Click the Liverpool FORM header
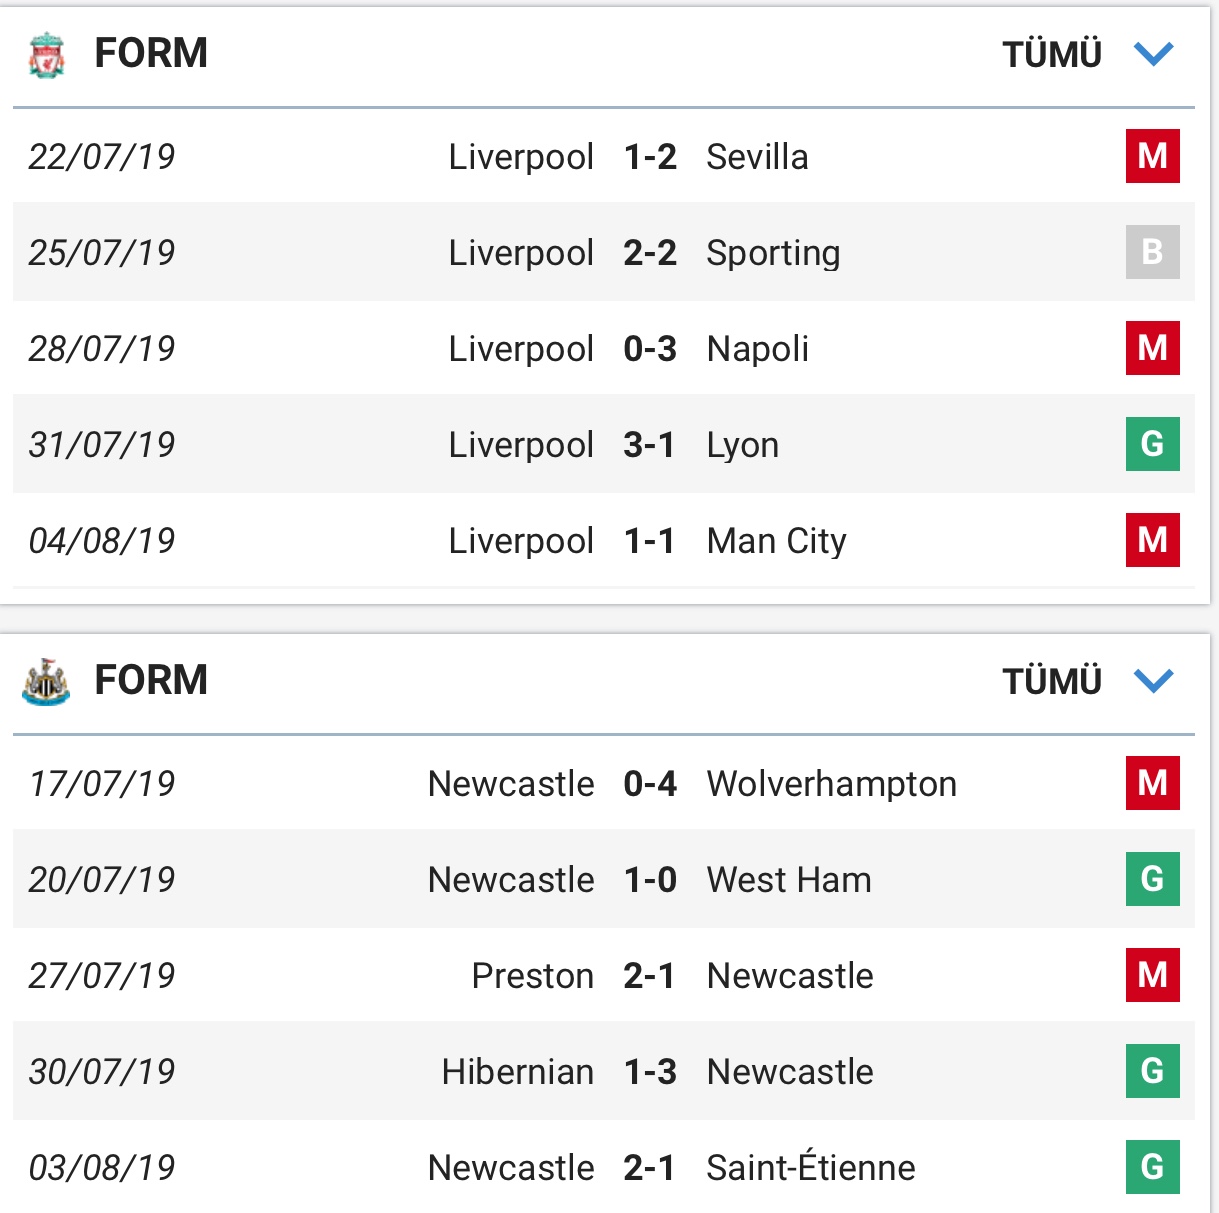The image size is (1219, 1213). pyautogui.click(x=150, y=53)
